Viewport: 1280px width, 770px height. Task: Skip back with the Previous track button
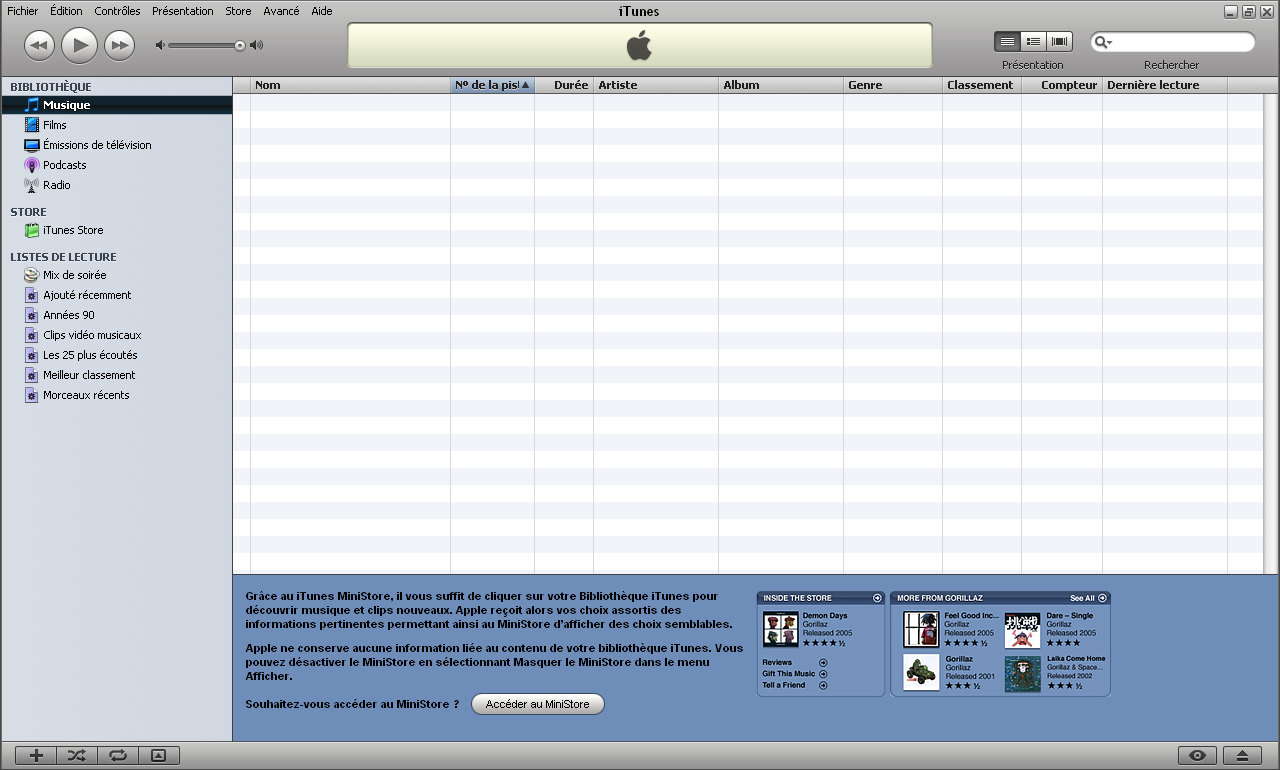point(39,45)
